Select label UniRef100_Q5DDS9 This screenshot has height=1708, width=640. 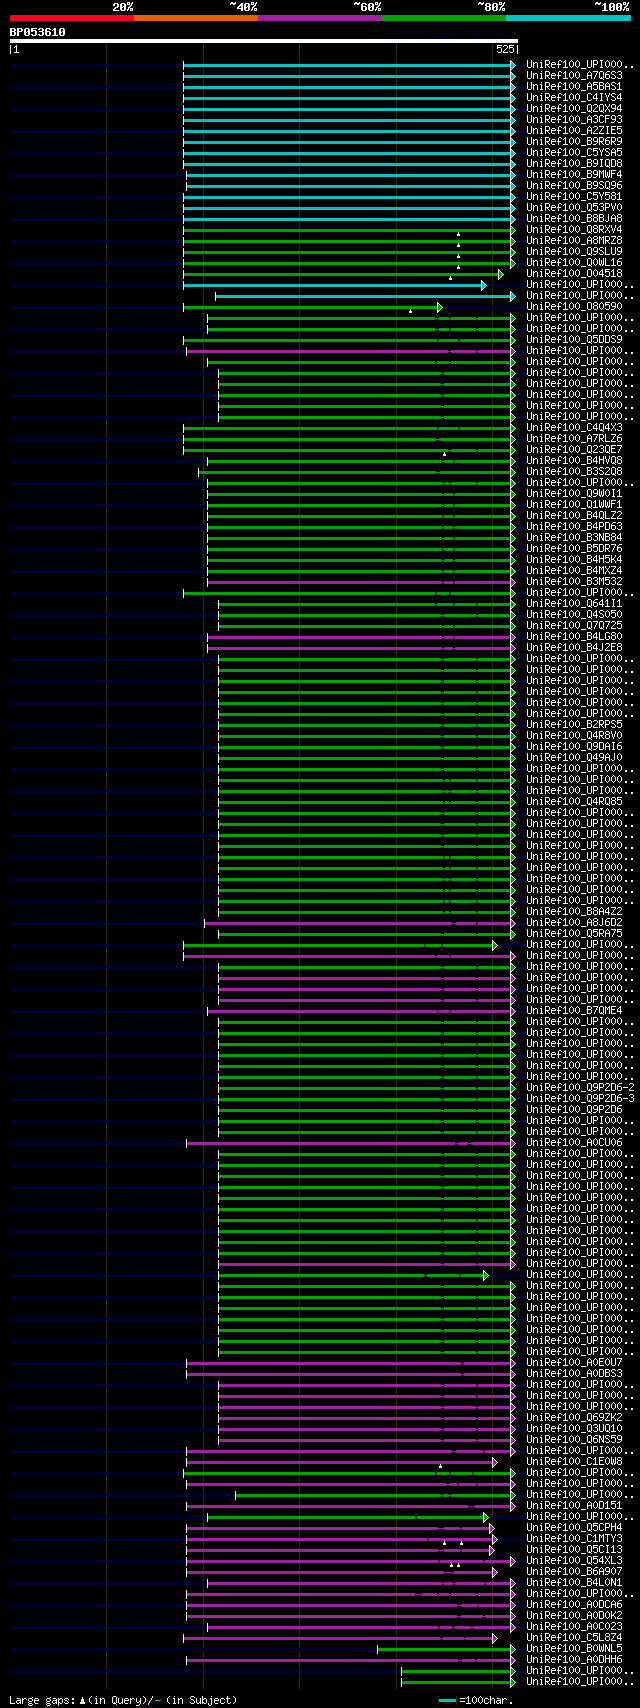[x=574, y=339]
